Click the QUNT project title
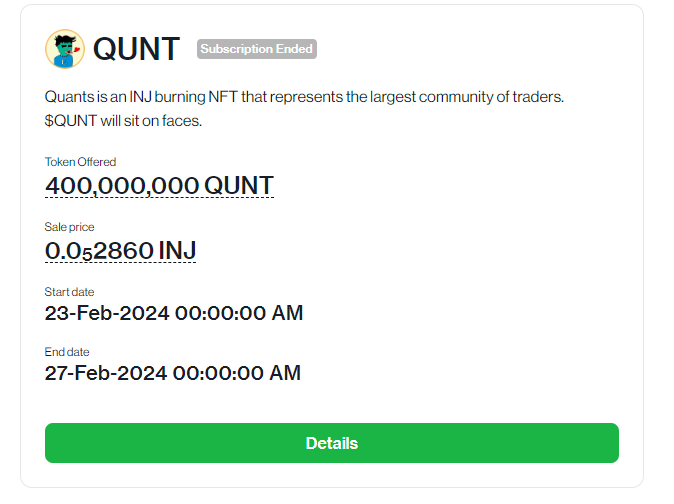The height and width of the screenshot is (504, 674). coord(136,49)
